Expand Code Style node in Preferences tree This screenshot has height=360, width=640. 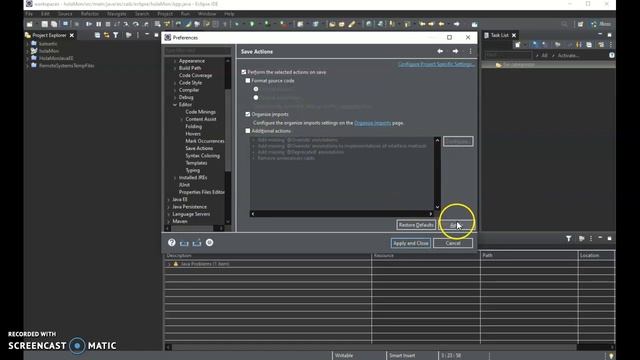(x=175, y=83)
